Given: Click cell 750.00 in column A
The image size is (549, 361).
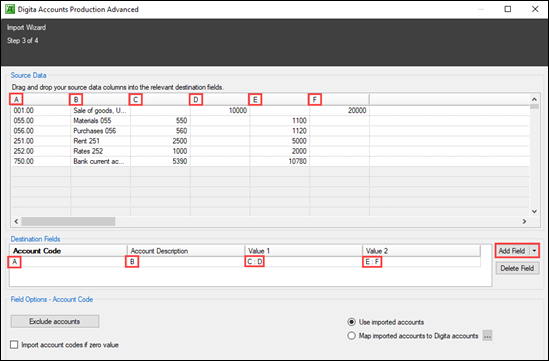Looking at the screenshot, I should (41, 161).
